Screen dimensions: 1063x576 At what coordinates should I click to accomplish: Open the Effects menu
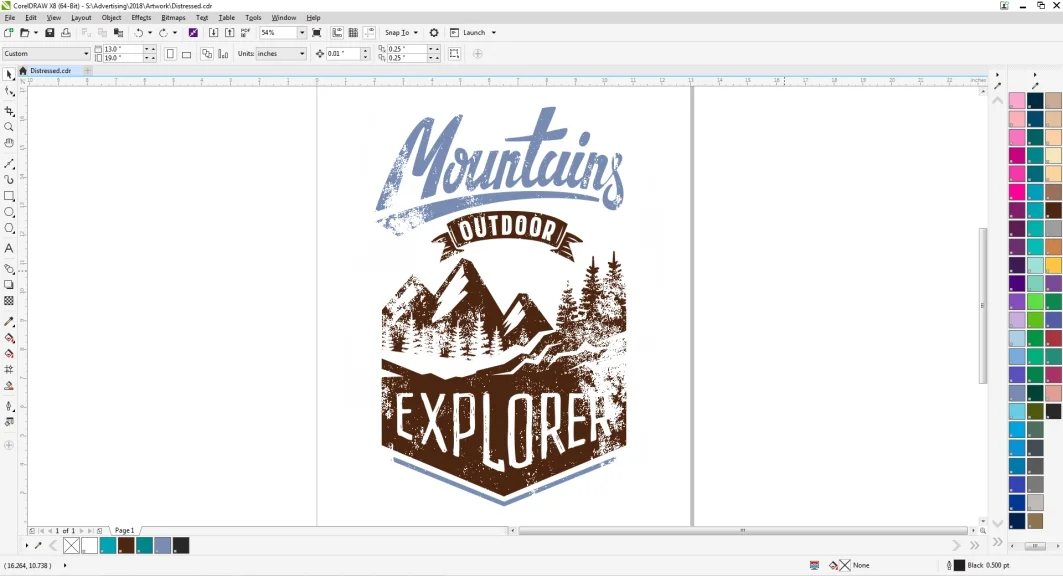pyautogui.click(x=141, y=18)
